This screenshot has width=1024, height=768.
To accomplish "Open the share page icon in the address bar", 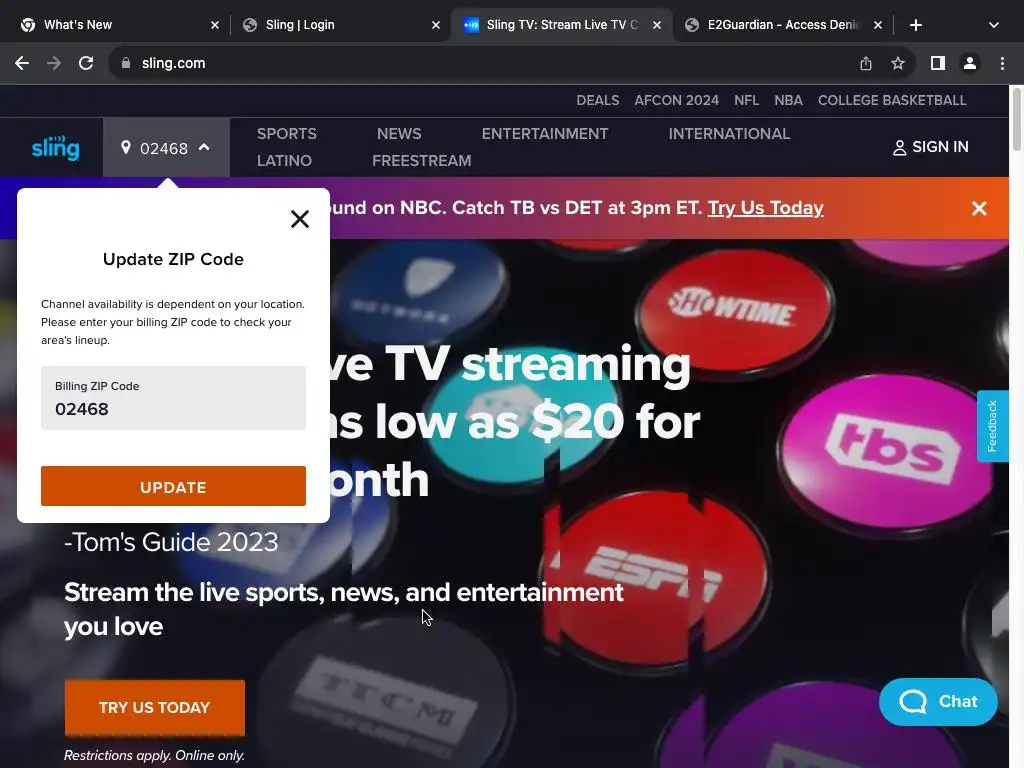I will click(x=866, y=63).
